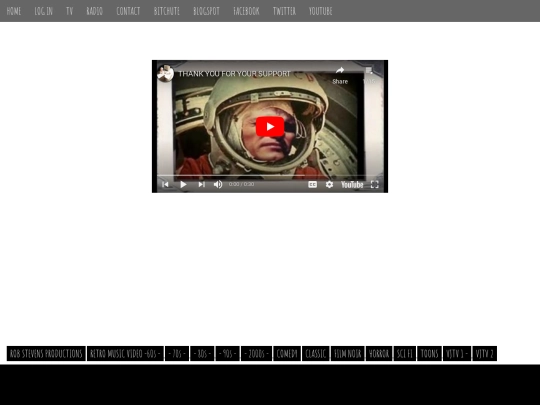This screenshot has width=540, height=405.
Task: Open BLOGSPOT link in navigation
Action: 206,11
